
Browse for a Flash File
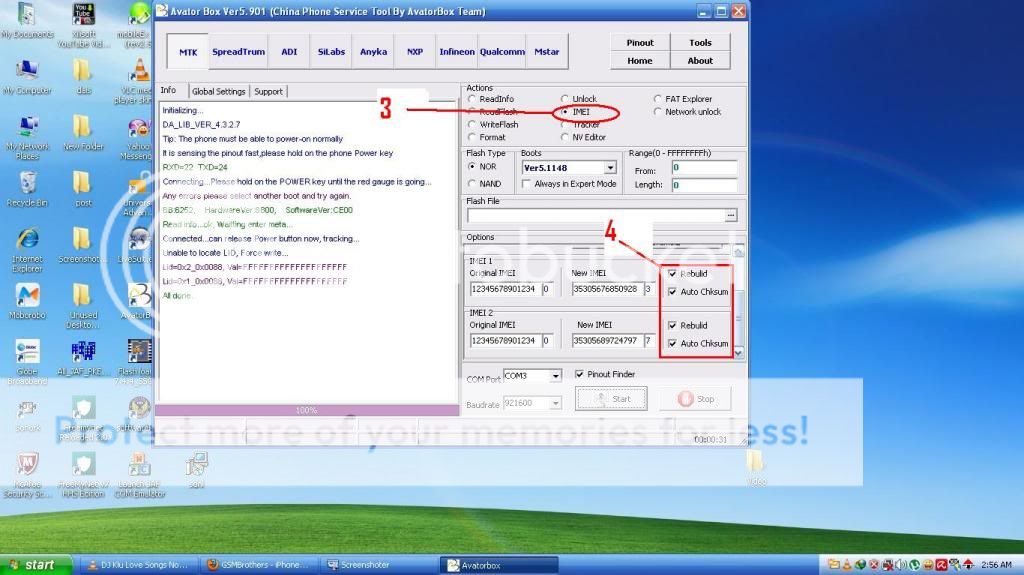tap(731, 215)
